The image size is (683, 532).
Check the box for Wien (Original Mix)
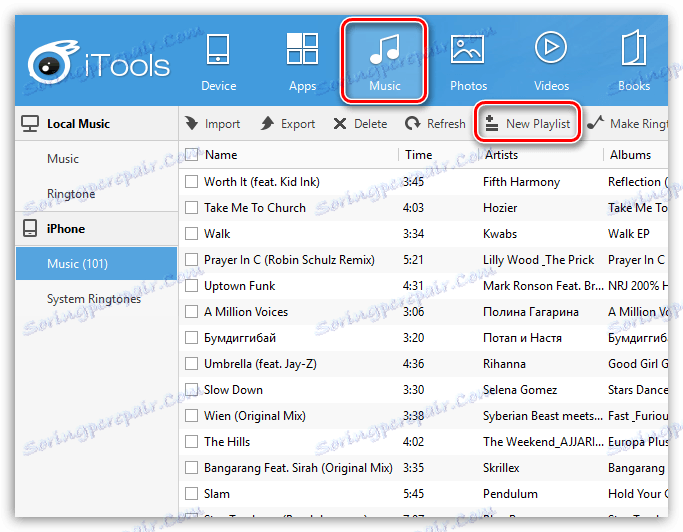point(191,416)
